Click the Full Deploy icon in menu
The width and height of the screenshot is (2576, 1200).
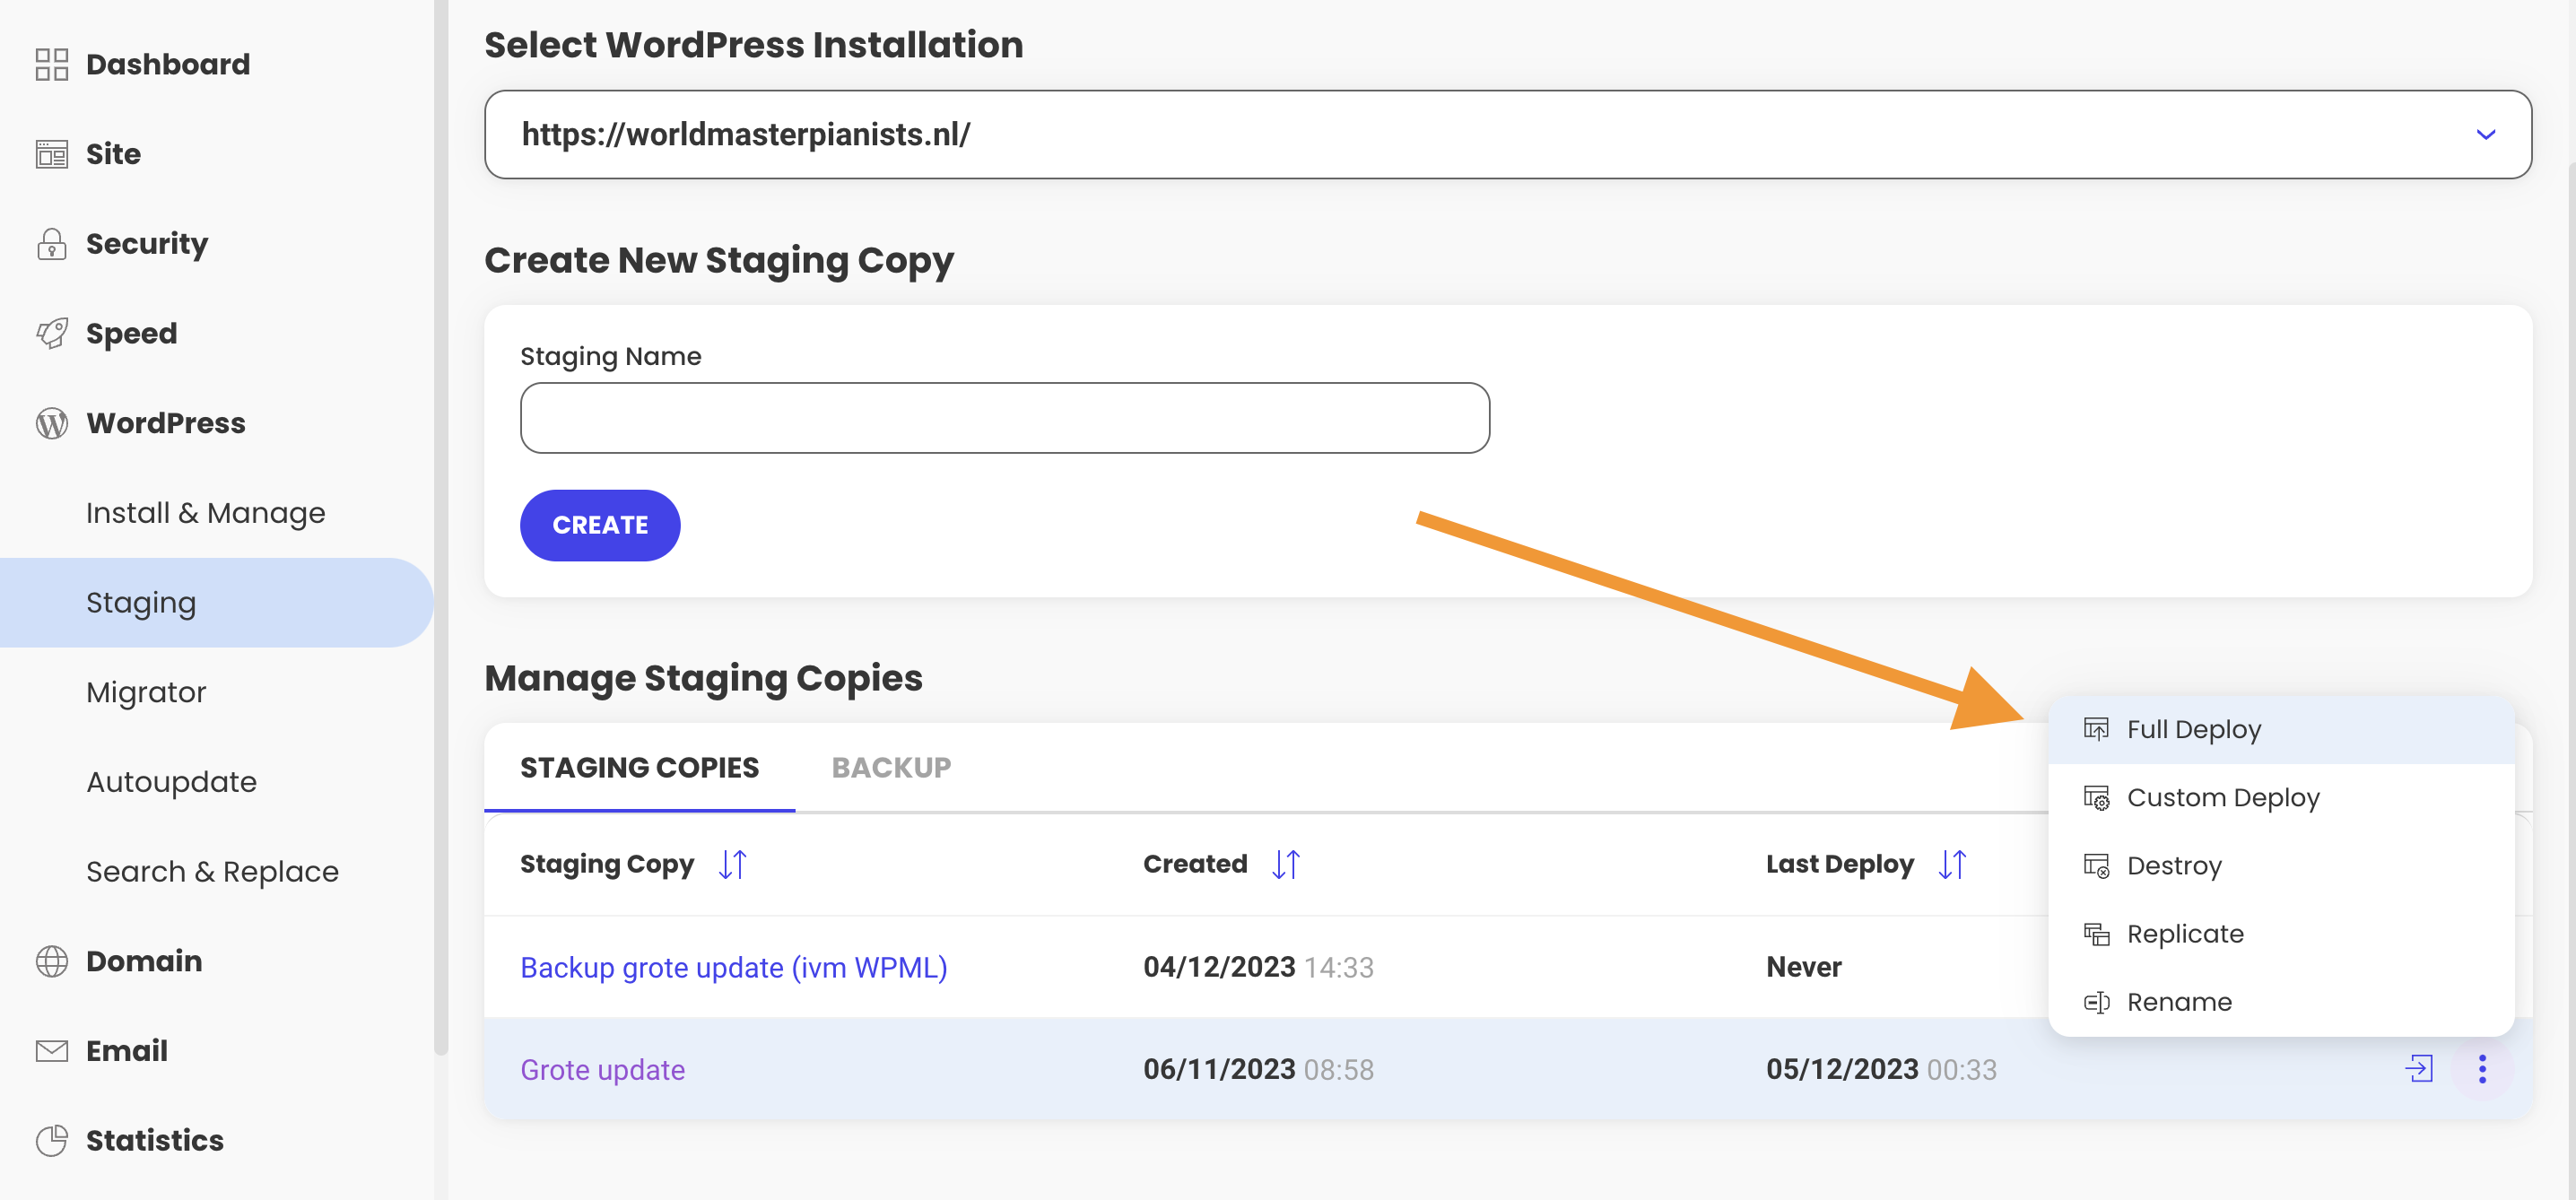coord(2096,729)
